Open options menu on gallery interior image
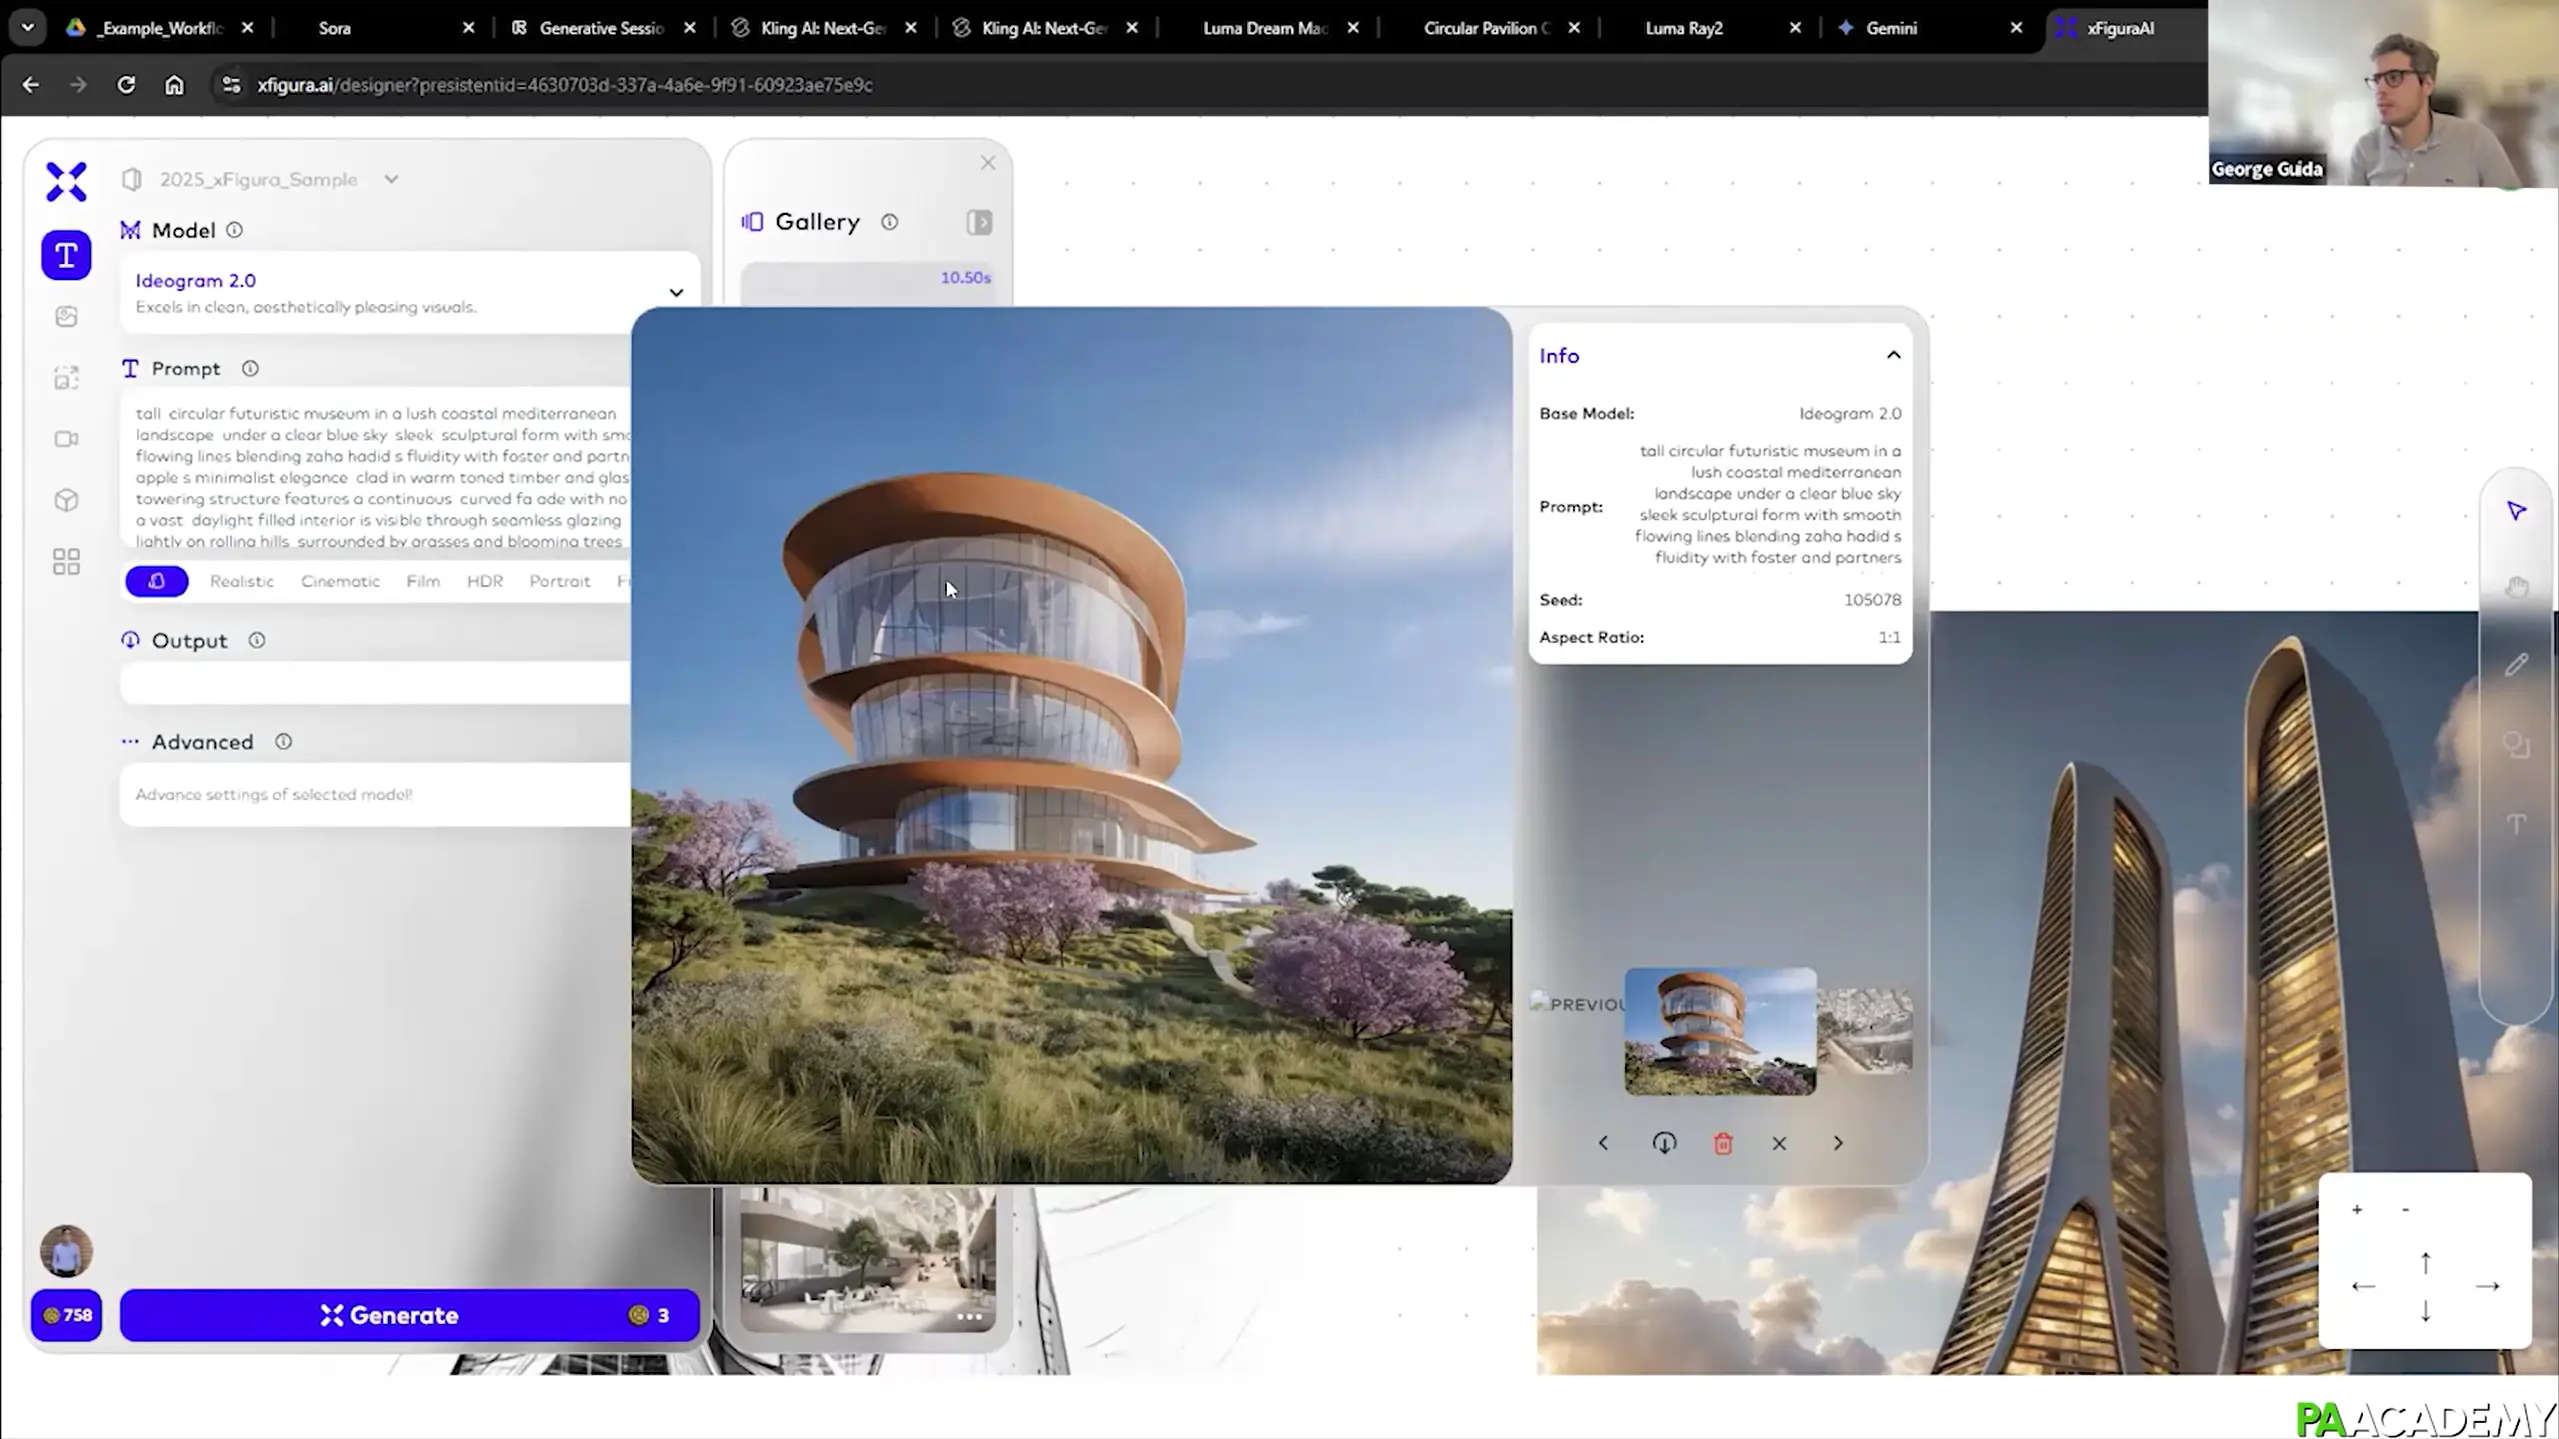This screenshot has width=2559, height=1439. (969, 1317)
